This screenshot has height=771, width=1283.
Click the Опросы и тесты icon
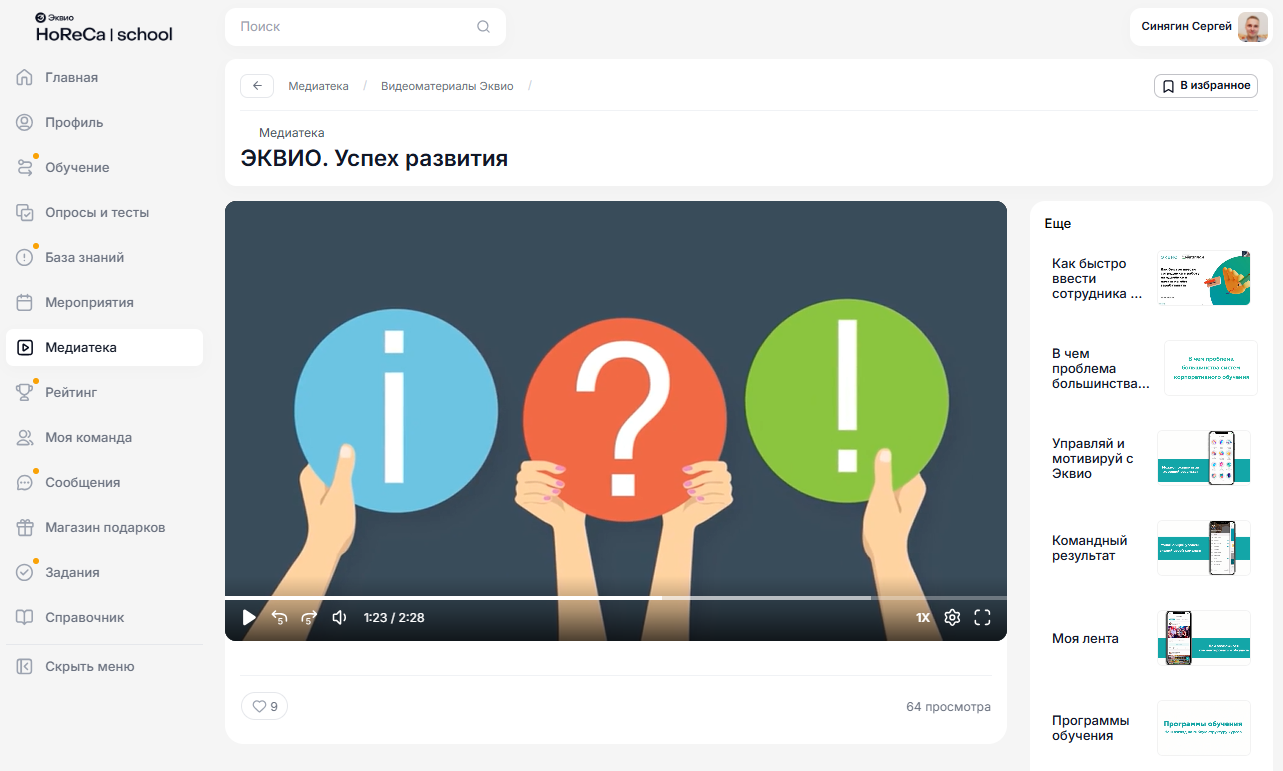pyautogui.click(x=25, y=213)
